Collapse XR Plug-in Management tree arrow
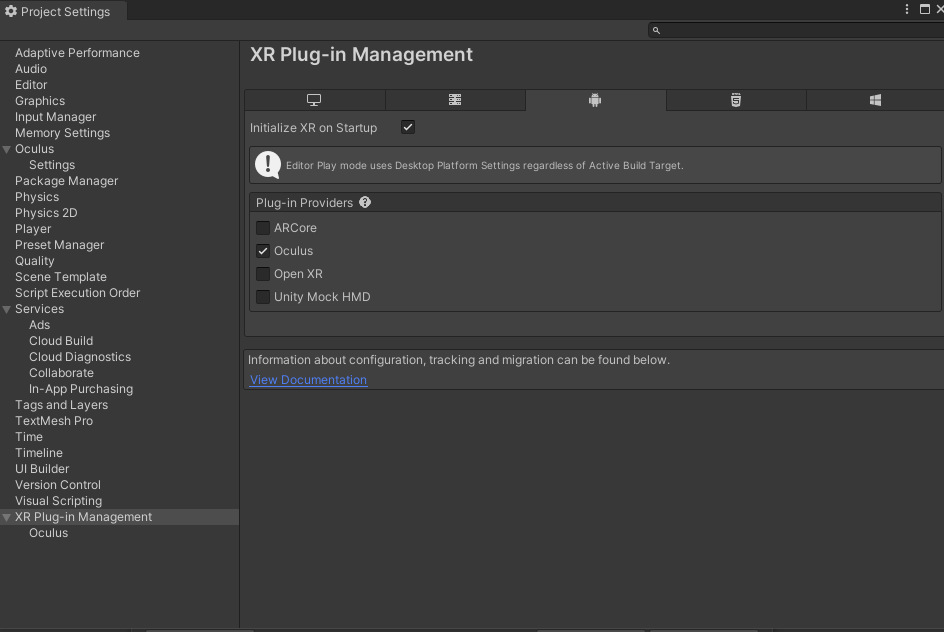944x632 pixels. (7, 518)
